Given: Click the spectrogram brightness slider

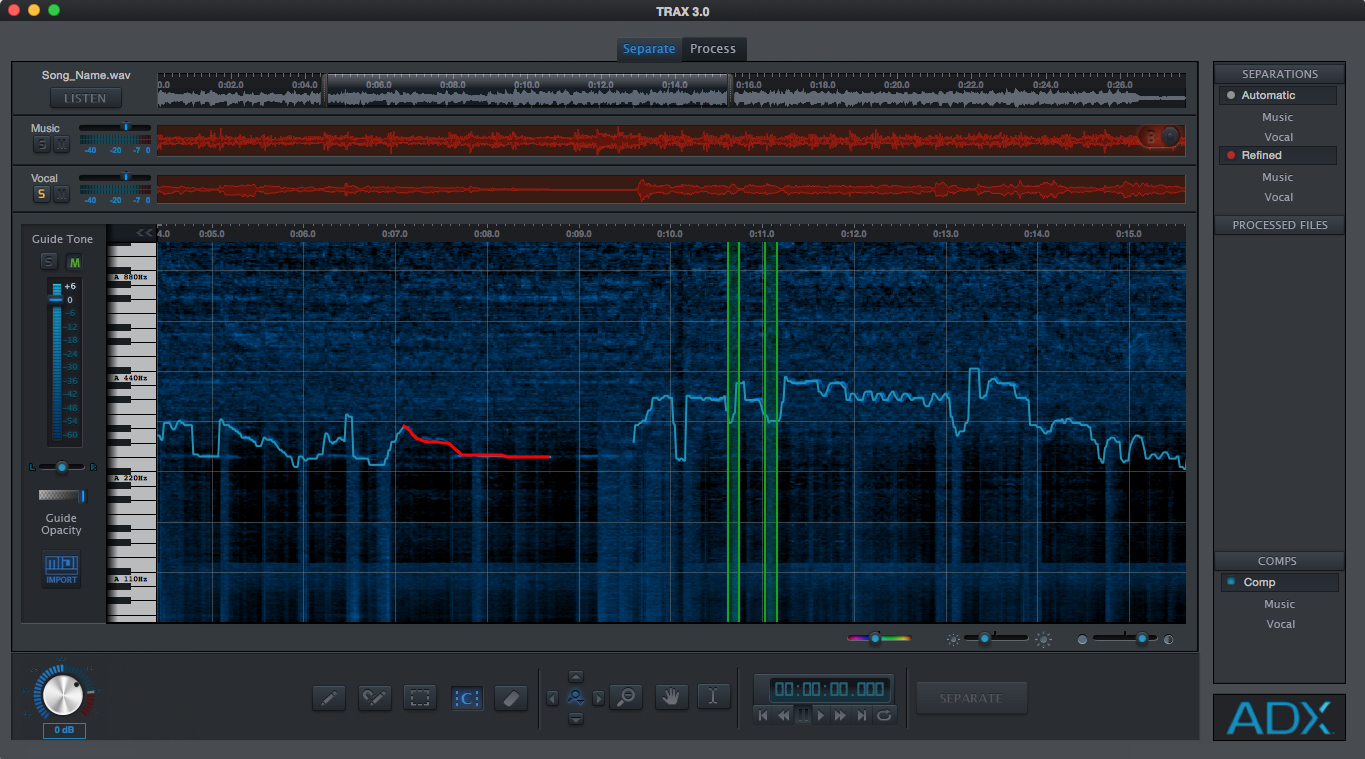Looking at the screenshot, I should [x=996, y=638].
